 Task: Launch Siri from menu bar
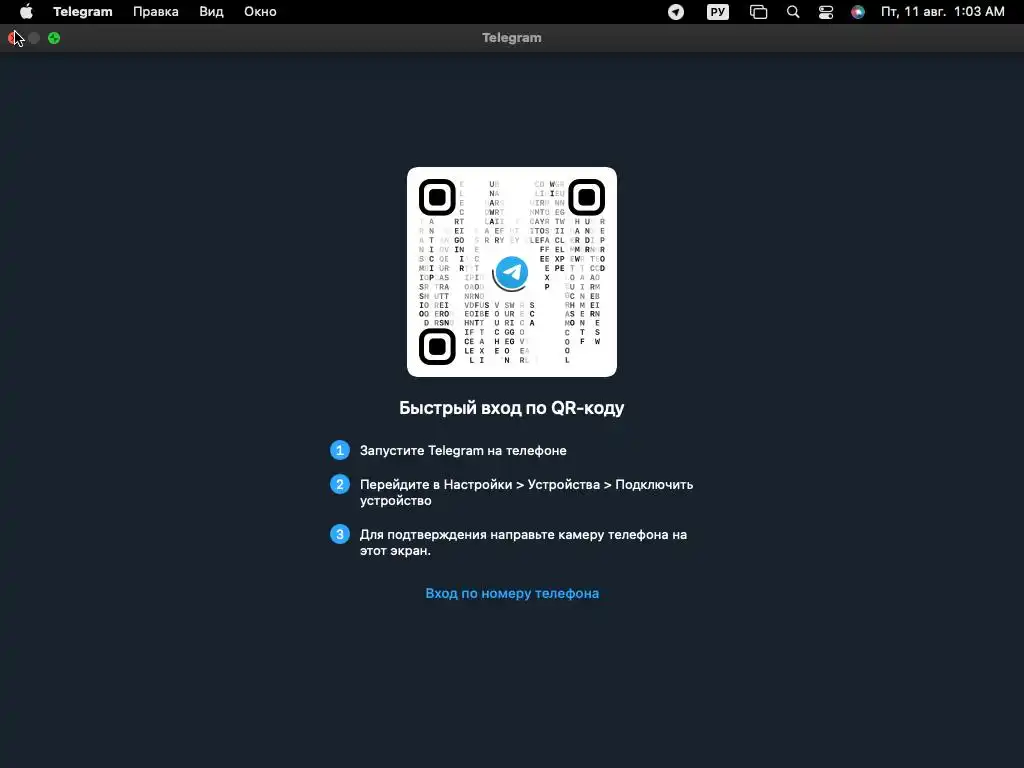[858, 12]
